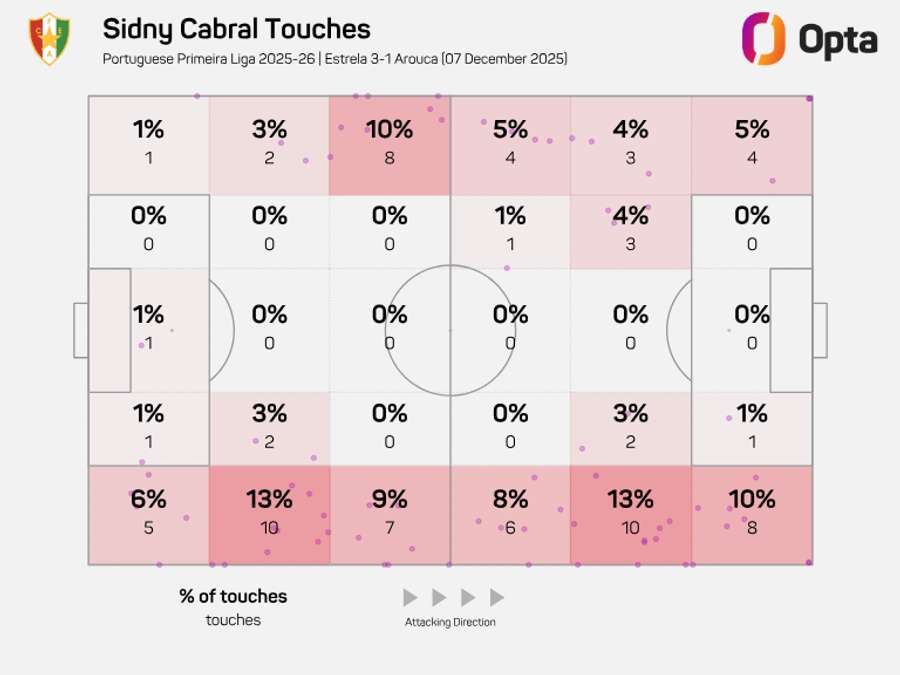Click the 'Attacking Direction' caption

coord(450,622)
